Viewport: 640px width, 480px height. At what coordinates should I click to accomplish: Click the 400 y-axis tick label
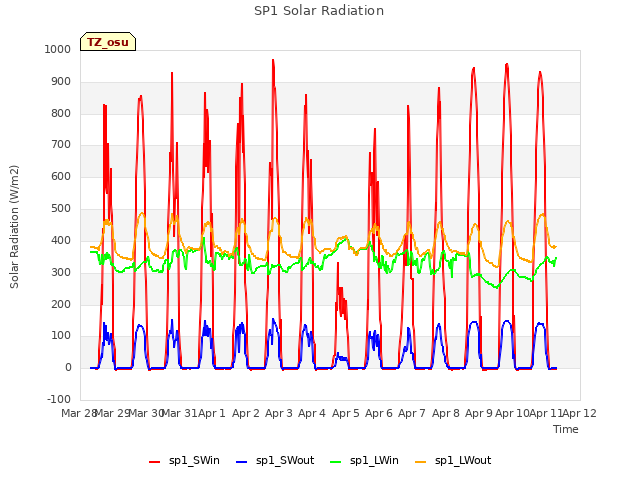click(61, 240)
